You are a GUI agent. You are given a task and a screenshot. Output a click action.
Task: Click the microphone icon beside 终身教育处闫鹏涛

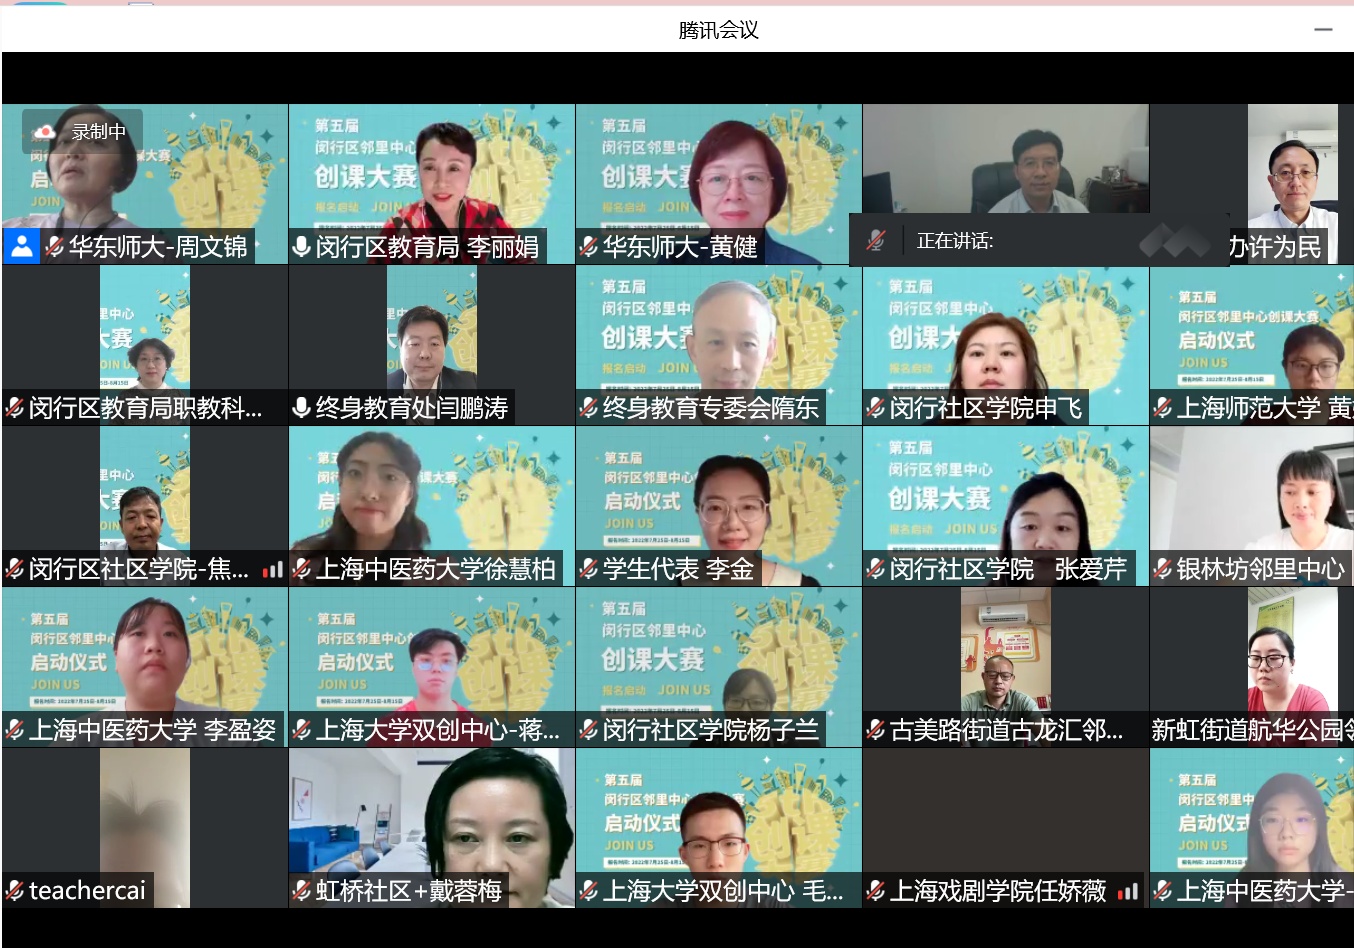point(301,408)
